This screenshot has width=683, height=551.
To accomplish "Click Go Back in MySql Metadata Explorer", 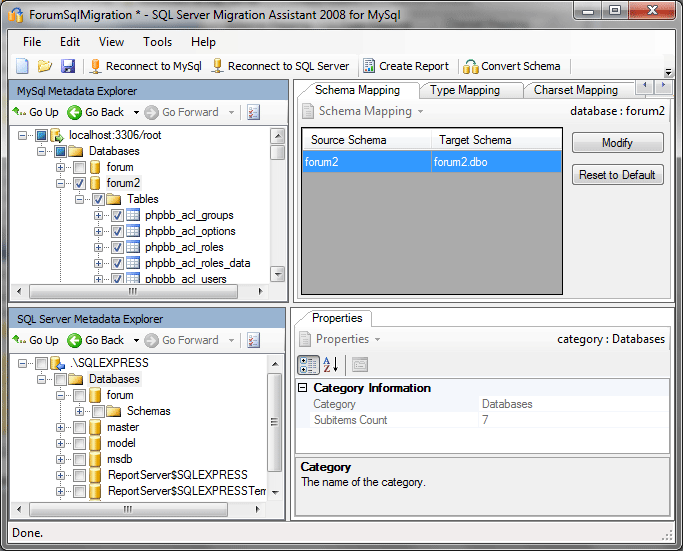I will click(96, 112).
